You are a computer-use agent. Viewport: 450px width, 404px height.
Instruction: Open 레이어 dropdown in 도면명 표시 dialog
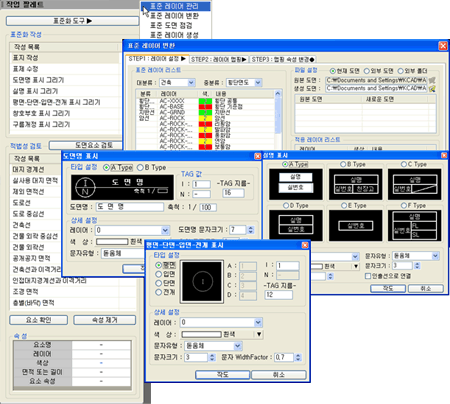coord(165,230)
